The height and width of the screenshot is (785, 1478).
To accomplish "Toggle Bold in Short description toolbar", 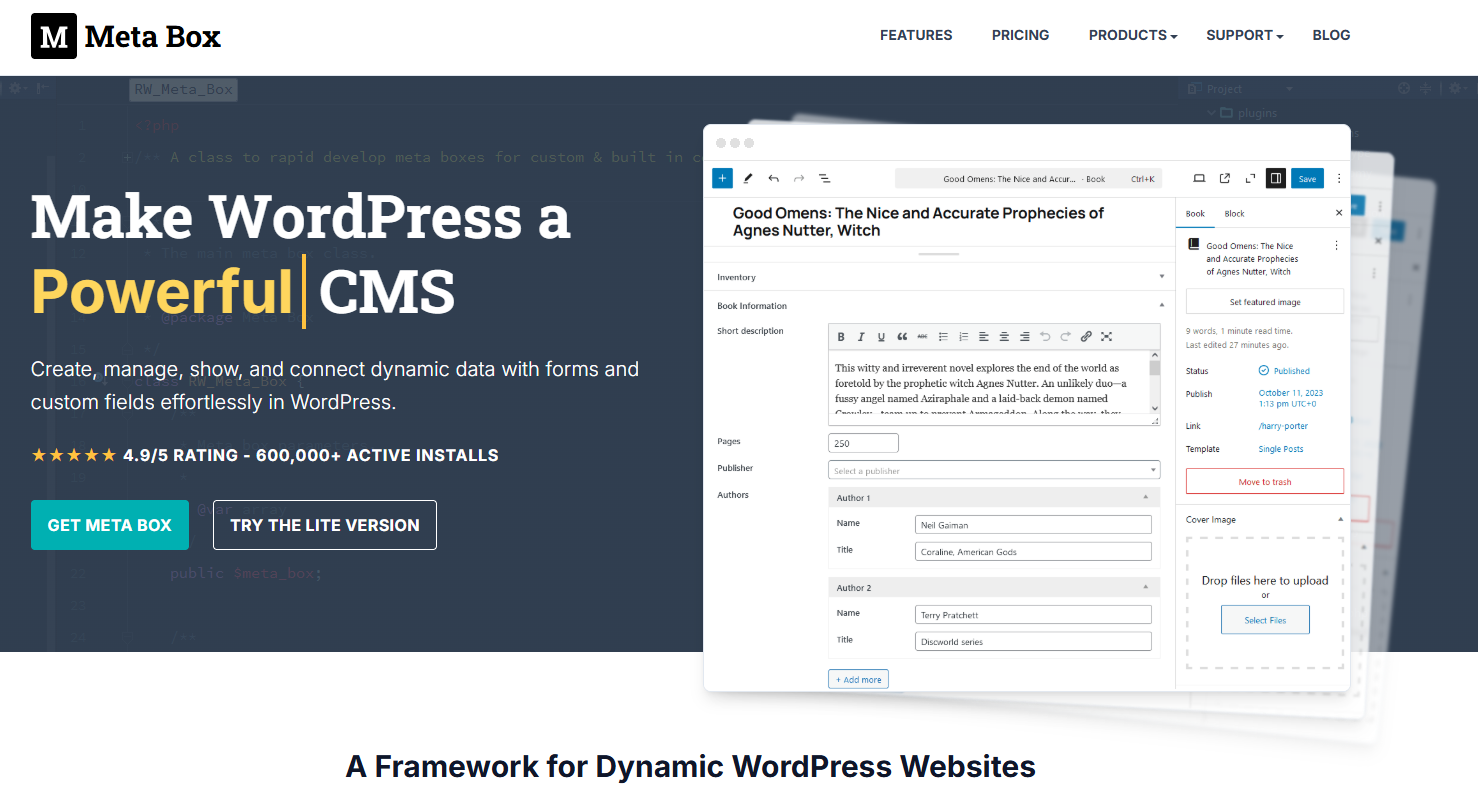I will 841,336.
